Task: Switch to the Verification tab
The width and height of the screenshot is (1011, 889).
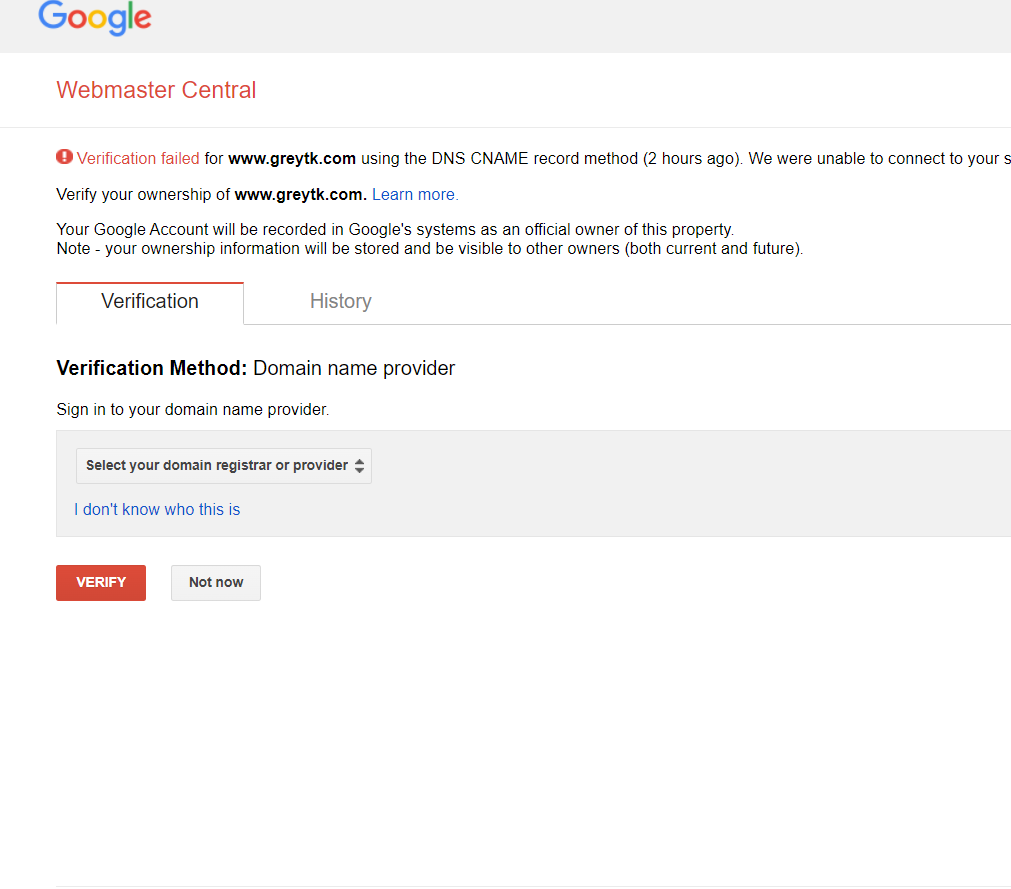Action: 150,302
